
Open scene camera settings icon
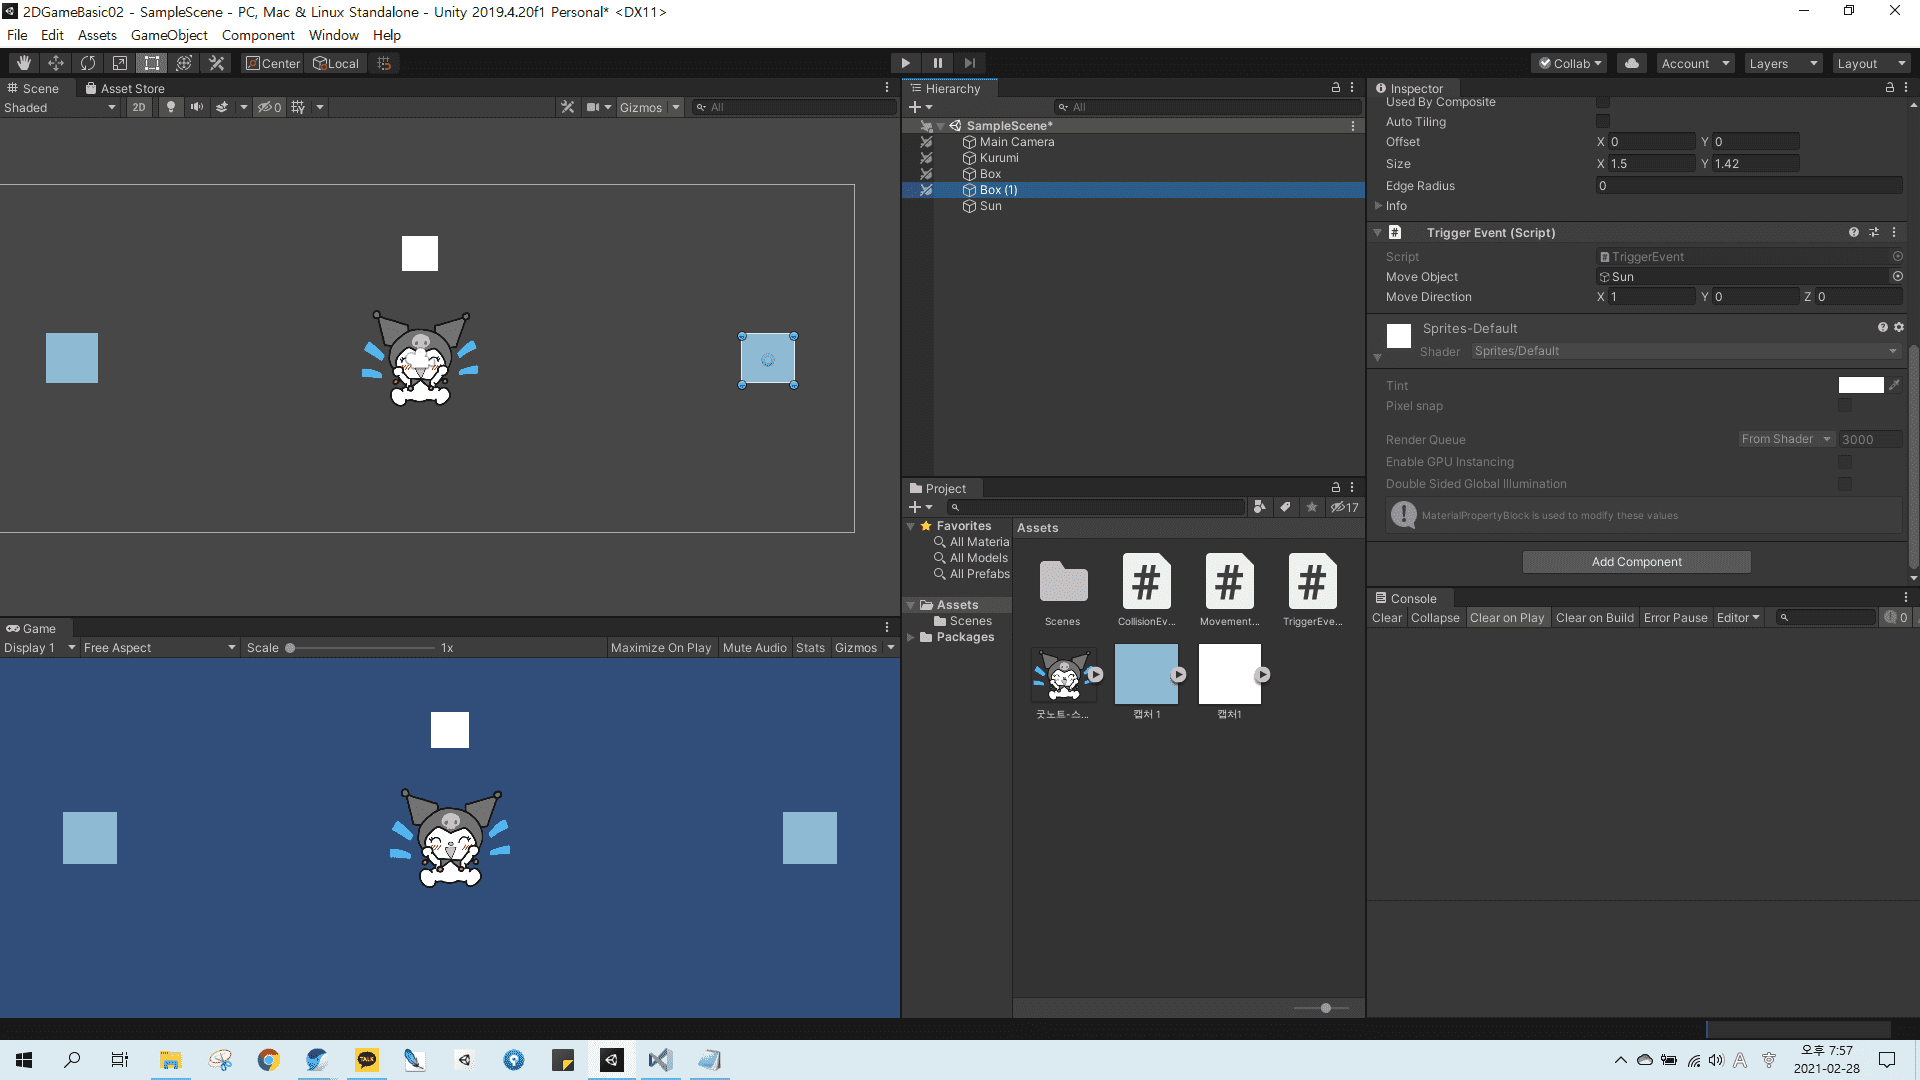pos(593,107)
